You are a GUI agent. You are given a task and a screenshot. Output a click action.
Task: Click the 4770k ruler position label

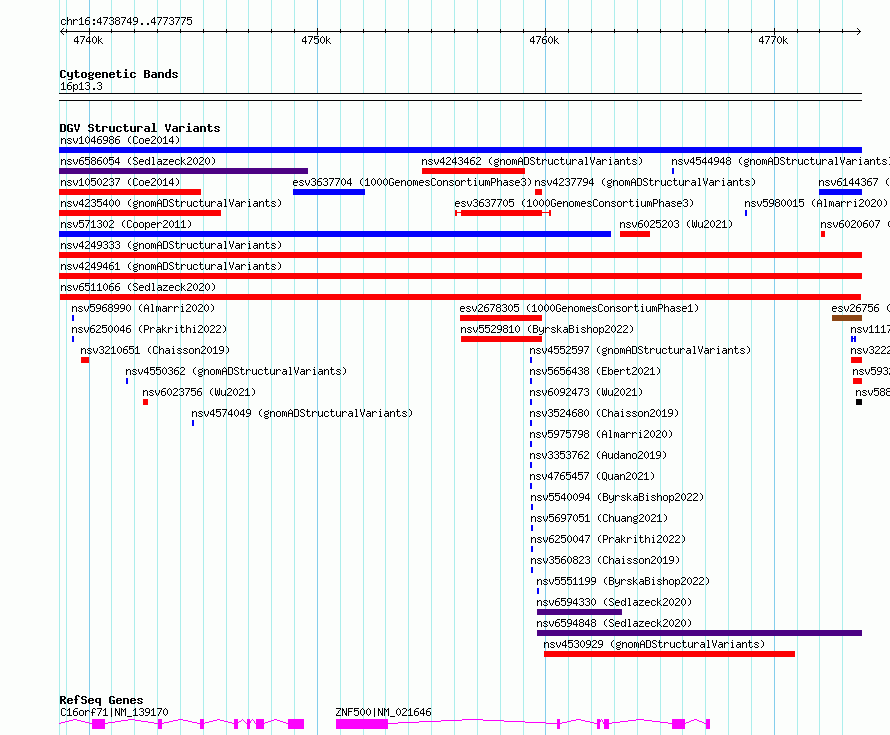(773, 40)
